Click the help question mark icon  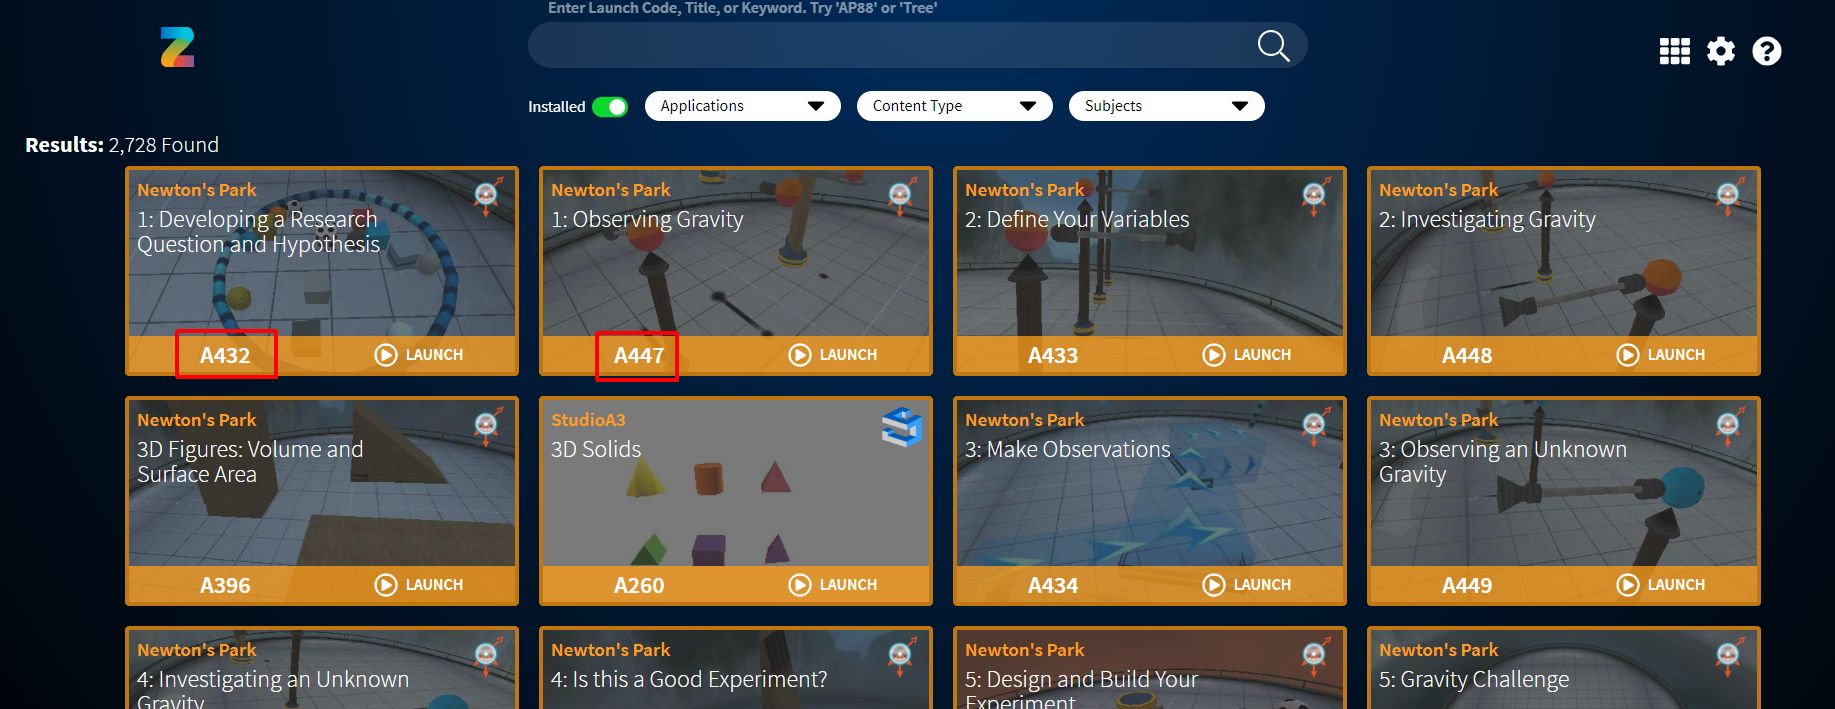1766,51
